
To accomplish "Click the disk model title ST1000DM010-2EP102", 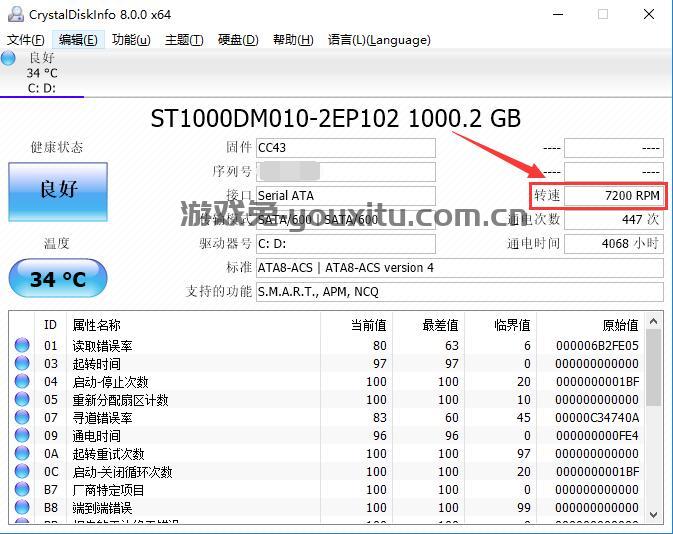I will coord(275,119).
